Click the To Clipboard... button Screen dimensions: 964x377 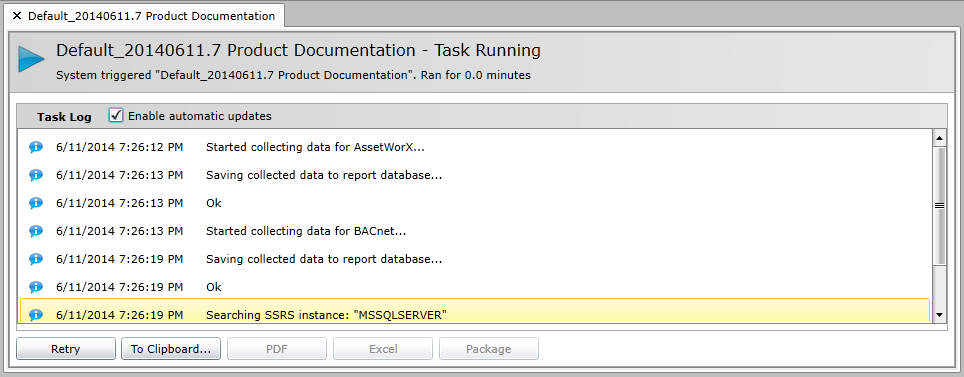[171, 349]
